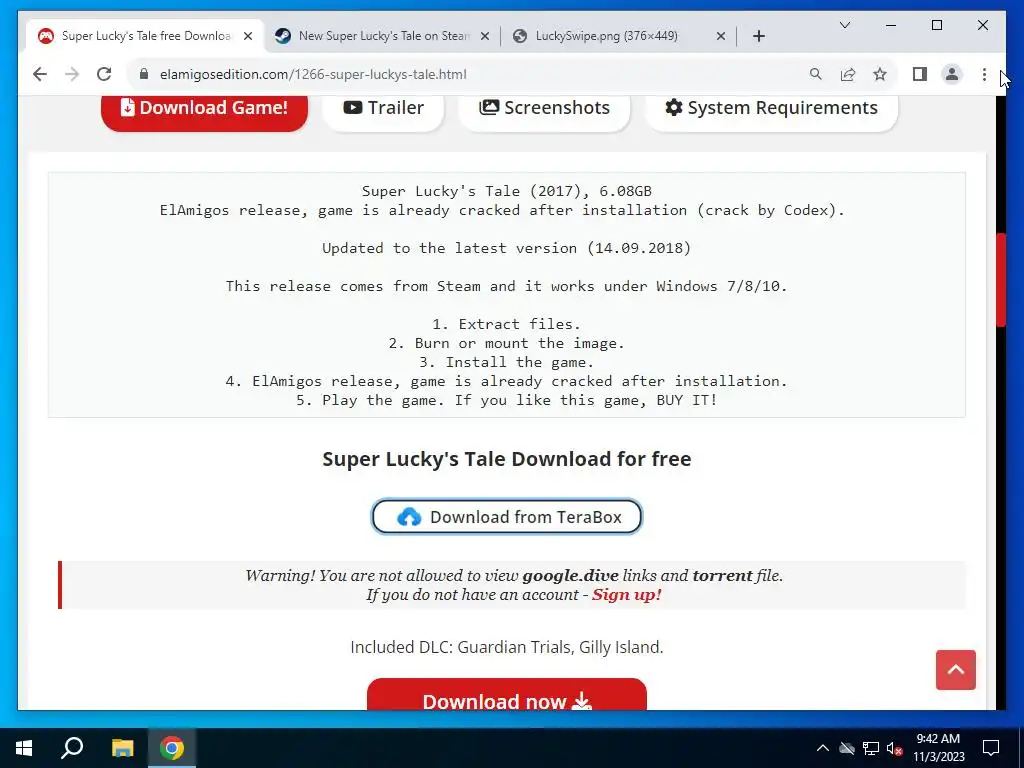Share this page using the share icon

(x=848, y=74)
